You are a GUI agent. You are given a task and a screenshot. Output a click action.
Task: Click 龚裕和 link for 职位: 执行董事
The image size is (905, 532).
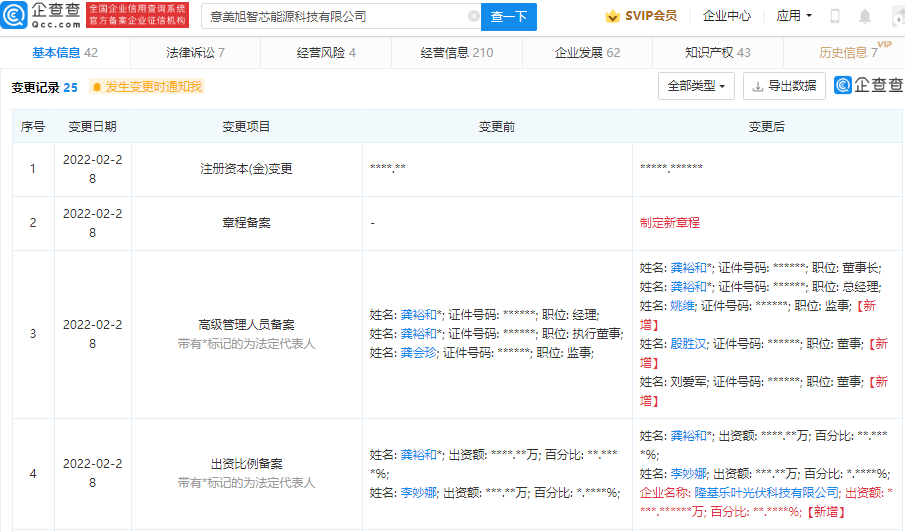418,334
